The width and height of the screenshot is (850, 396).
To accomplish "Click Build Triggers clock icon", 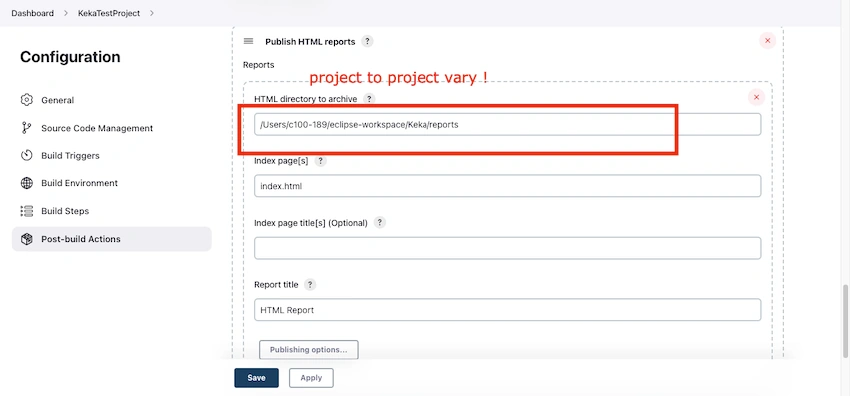I will pyautogui.click(x=27, y=155).
